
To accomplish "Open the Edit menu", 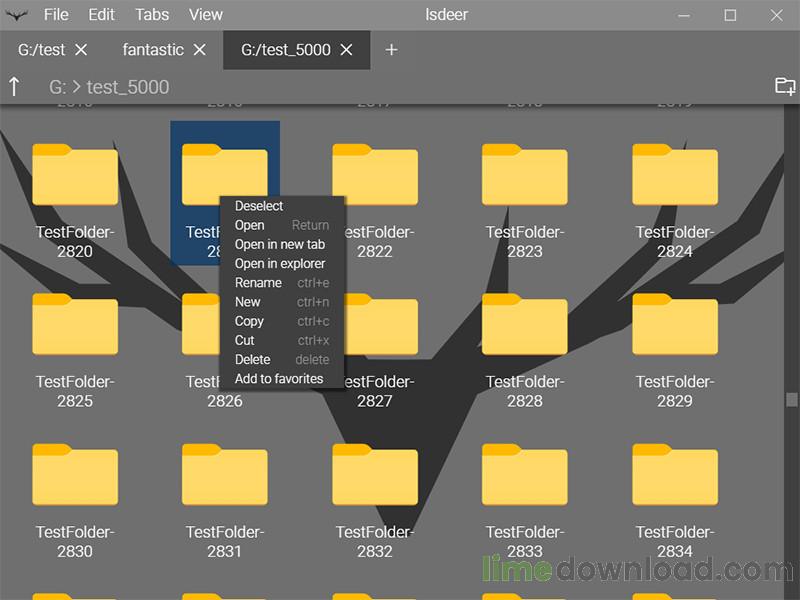I will 101,15.
